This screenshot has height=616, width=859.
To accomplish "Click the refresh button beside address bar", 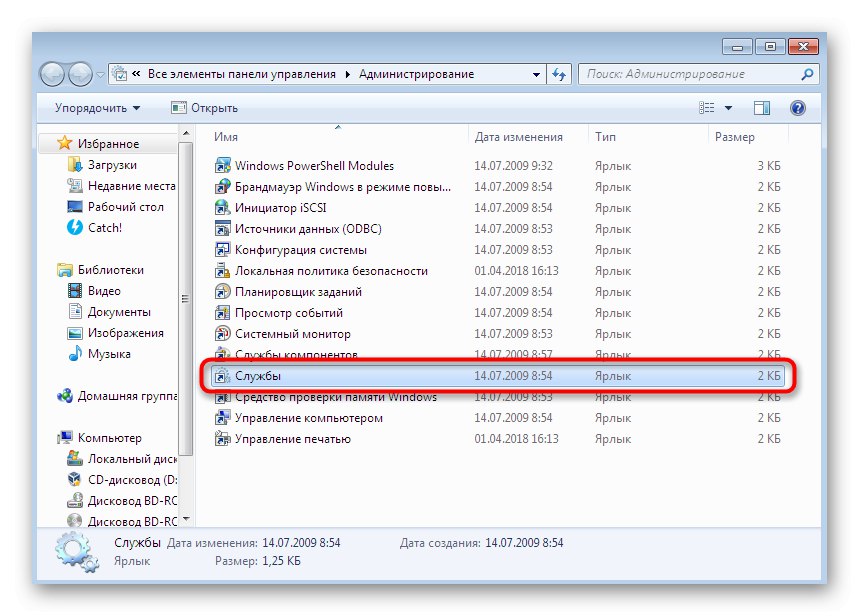I will pyautogui.click(x=559, y=75).
